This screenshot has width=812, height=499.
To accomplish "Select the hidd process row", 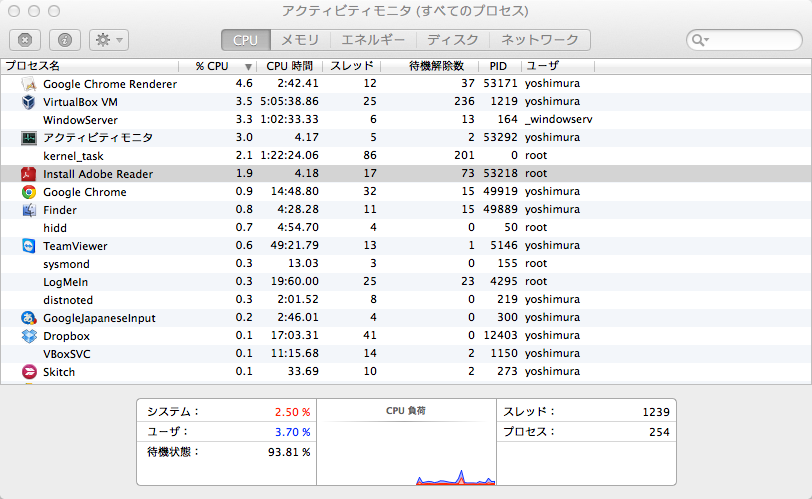I will tap(406, 228).
